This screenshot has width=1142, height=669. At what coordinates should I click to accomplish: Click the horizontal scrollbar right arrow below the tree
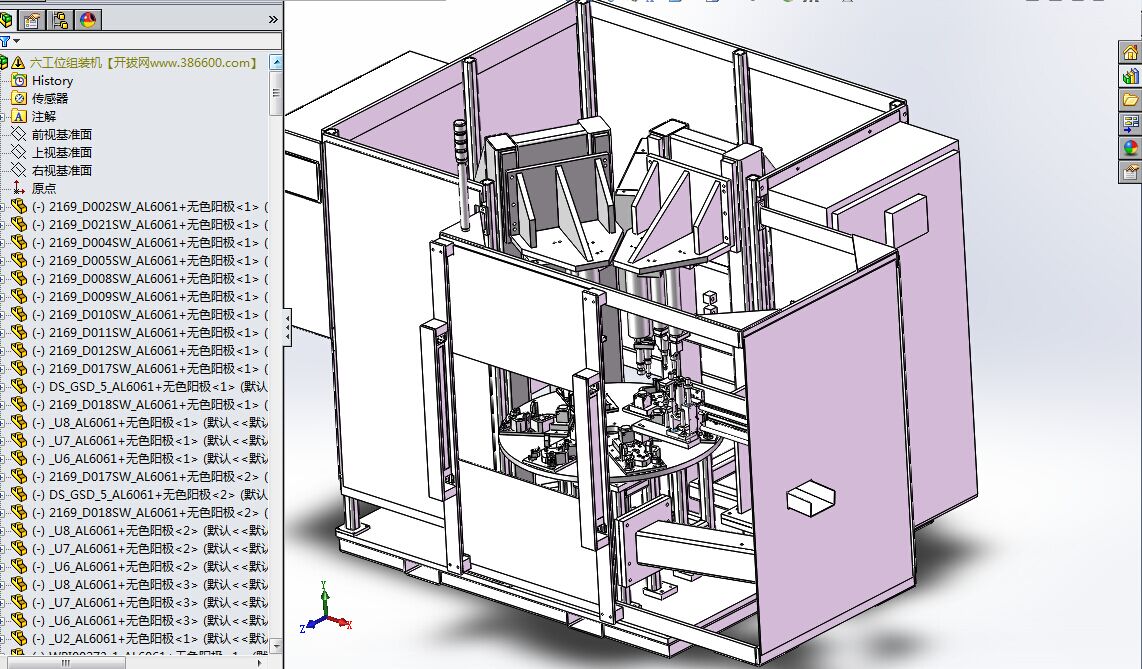coord(261,663)
